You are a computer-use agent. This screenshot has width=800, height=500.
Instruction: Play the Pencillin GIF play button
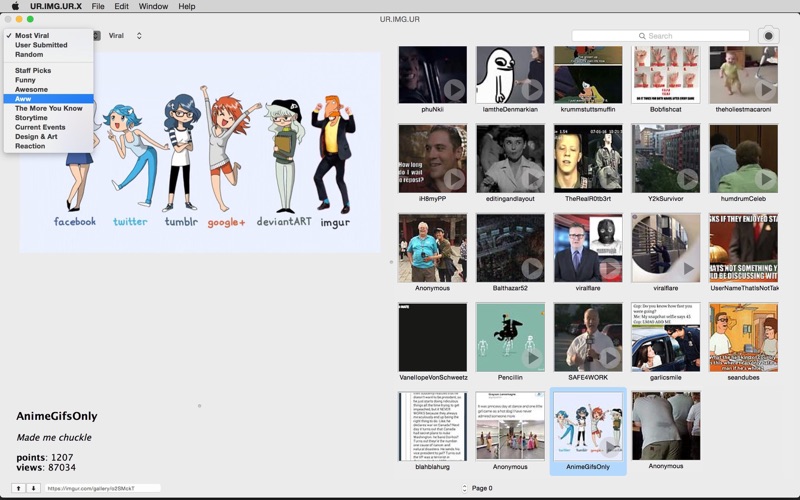tap(532, 358)
